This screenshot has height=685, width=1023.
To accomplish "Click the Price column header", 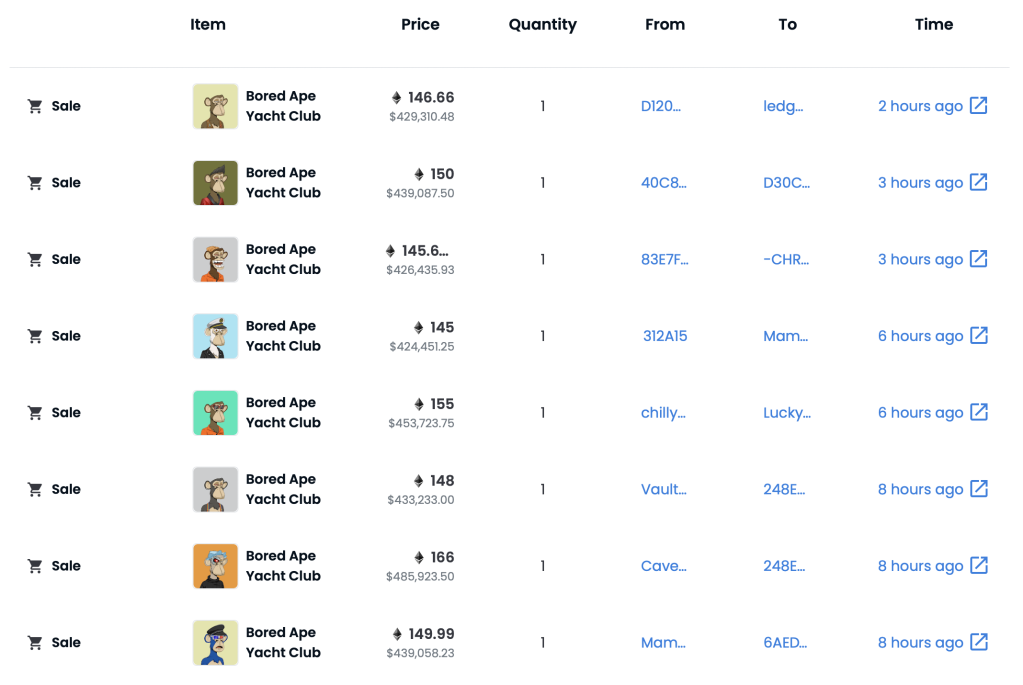I will (420, 24).
